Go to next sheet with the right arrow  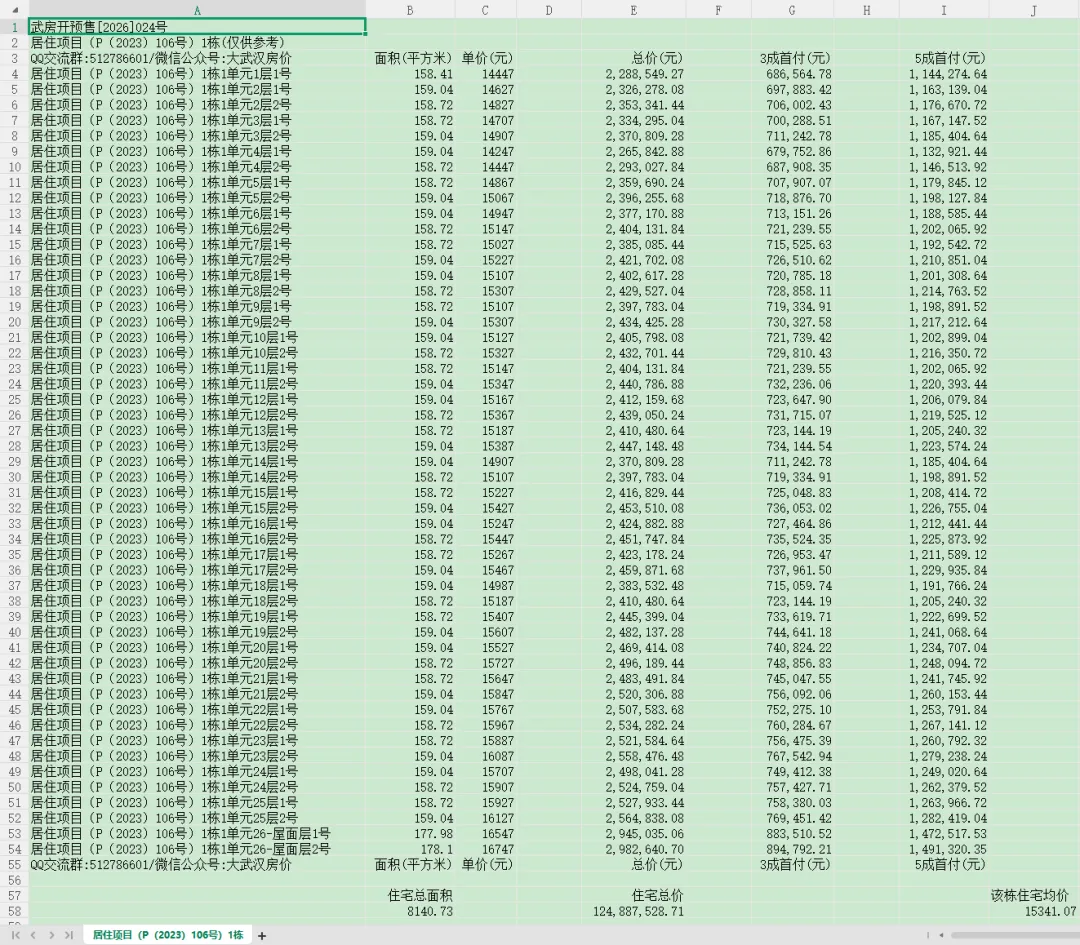click(52, 935)
